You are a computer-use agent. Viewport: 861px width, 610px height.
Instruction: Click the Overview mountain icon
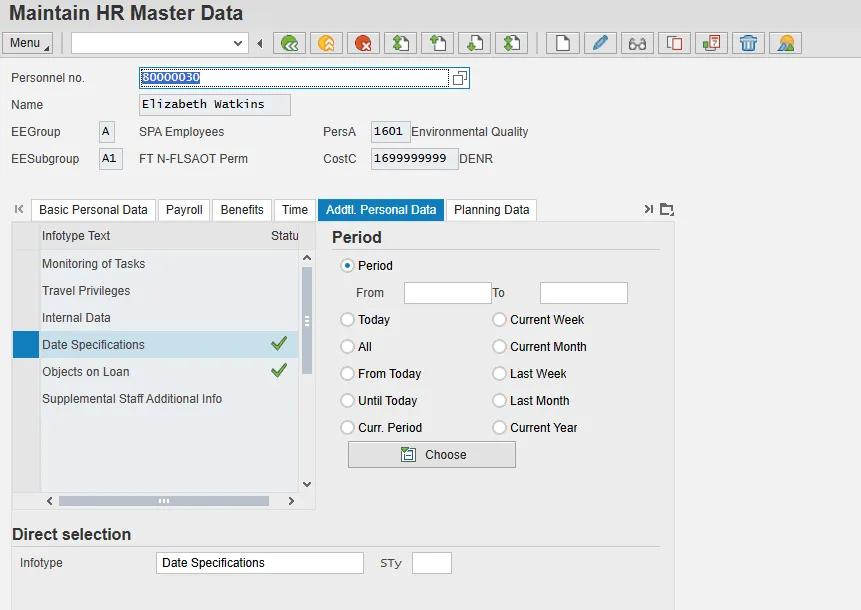[x=786, y=43]
